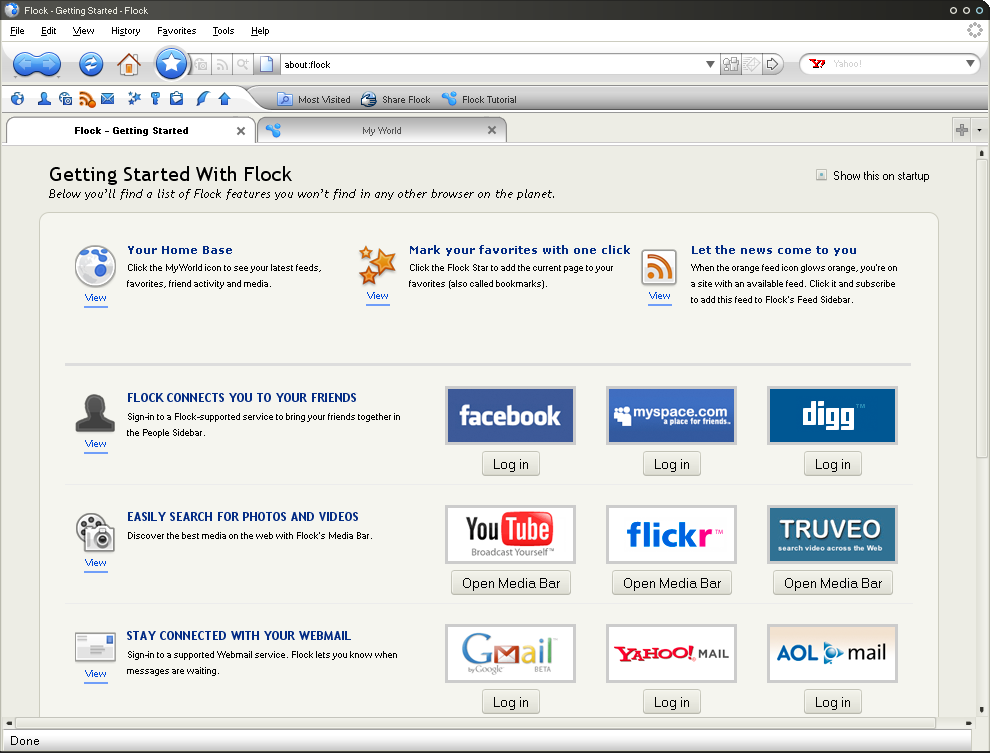Log in to Digg
The width and height of the screenshot is (990, 753).
click(x=832, y=464)
